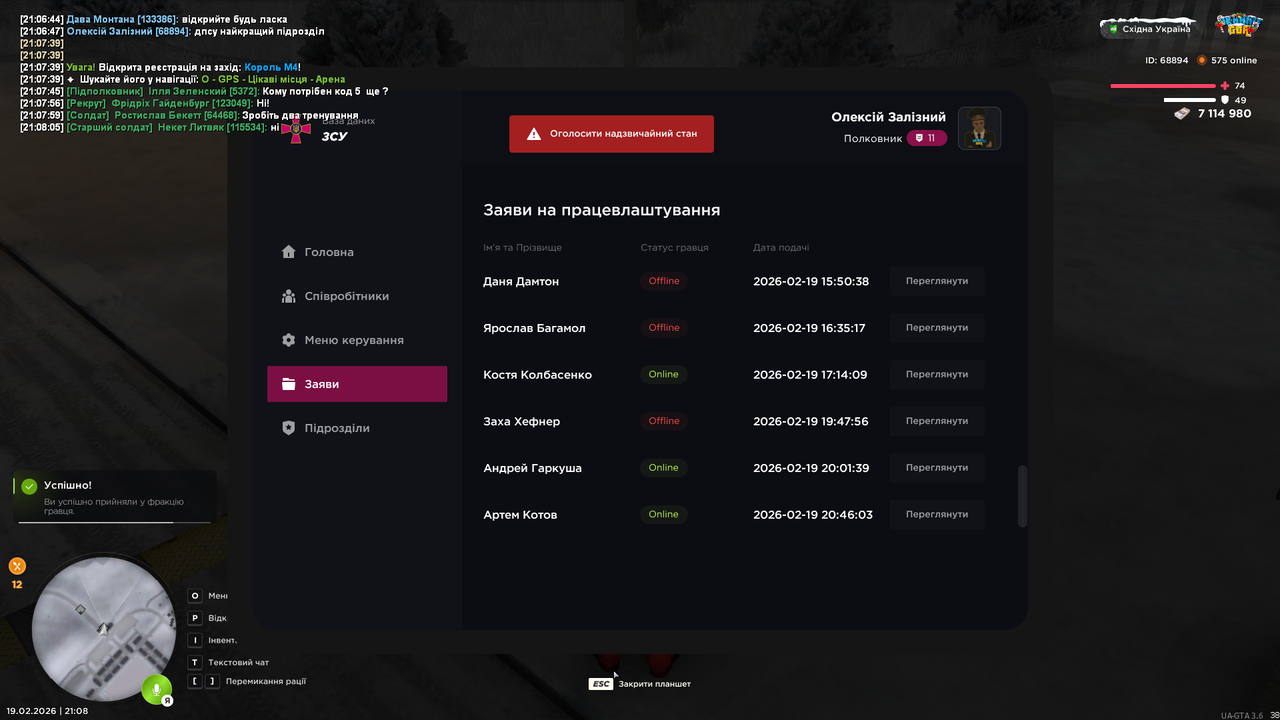Click the Східна Україна server badge

[1148, 28]
